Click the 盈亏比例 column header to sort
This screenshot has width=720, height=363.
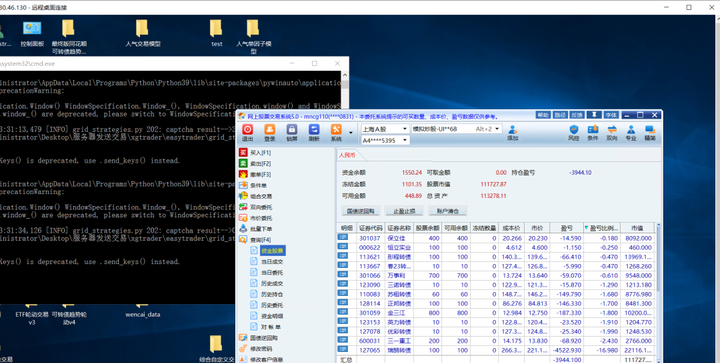[602, 228]
